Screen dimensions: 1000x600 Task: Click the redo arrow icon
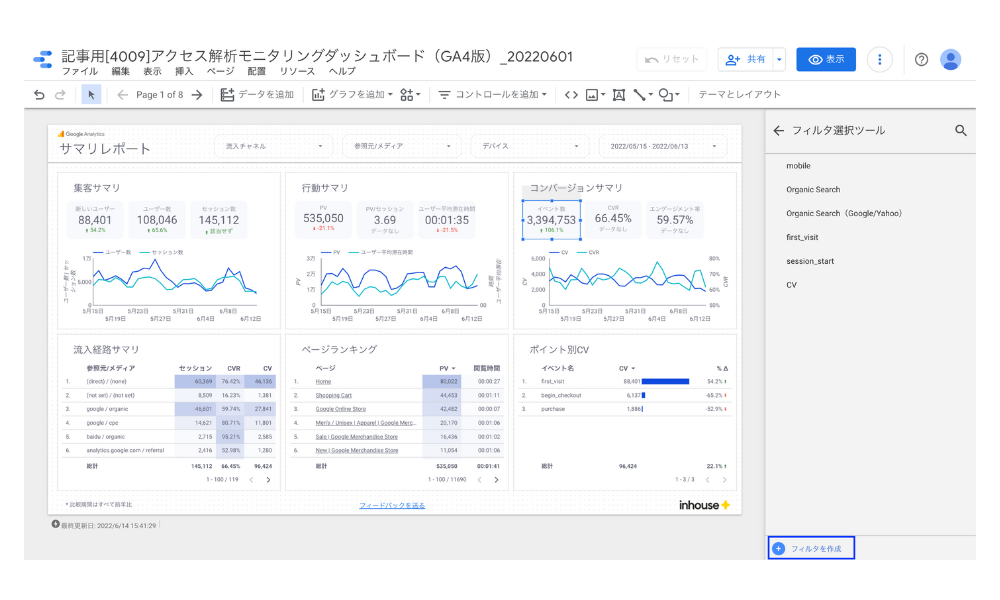point(60,94)
